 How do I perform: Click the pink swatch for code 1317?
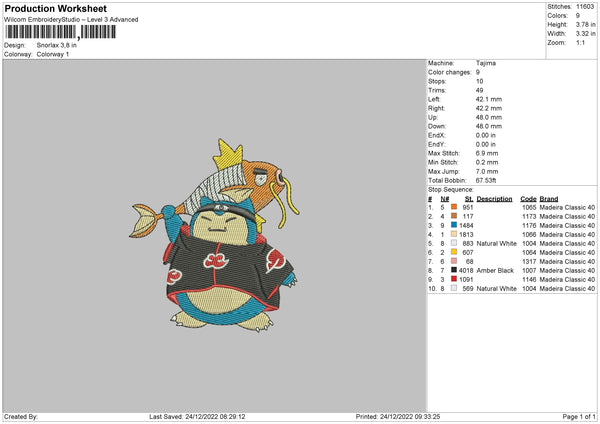454,261
